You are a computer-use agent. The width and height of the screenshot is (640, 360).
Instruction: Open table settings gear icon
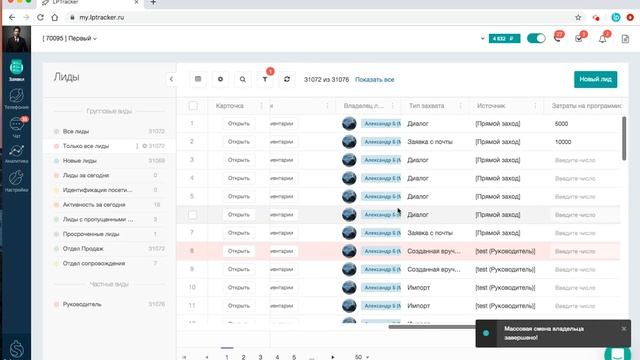coord(220,79)
